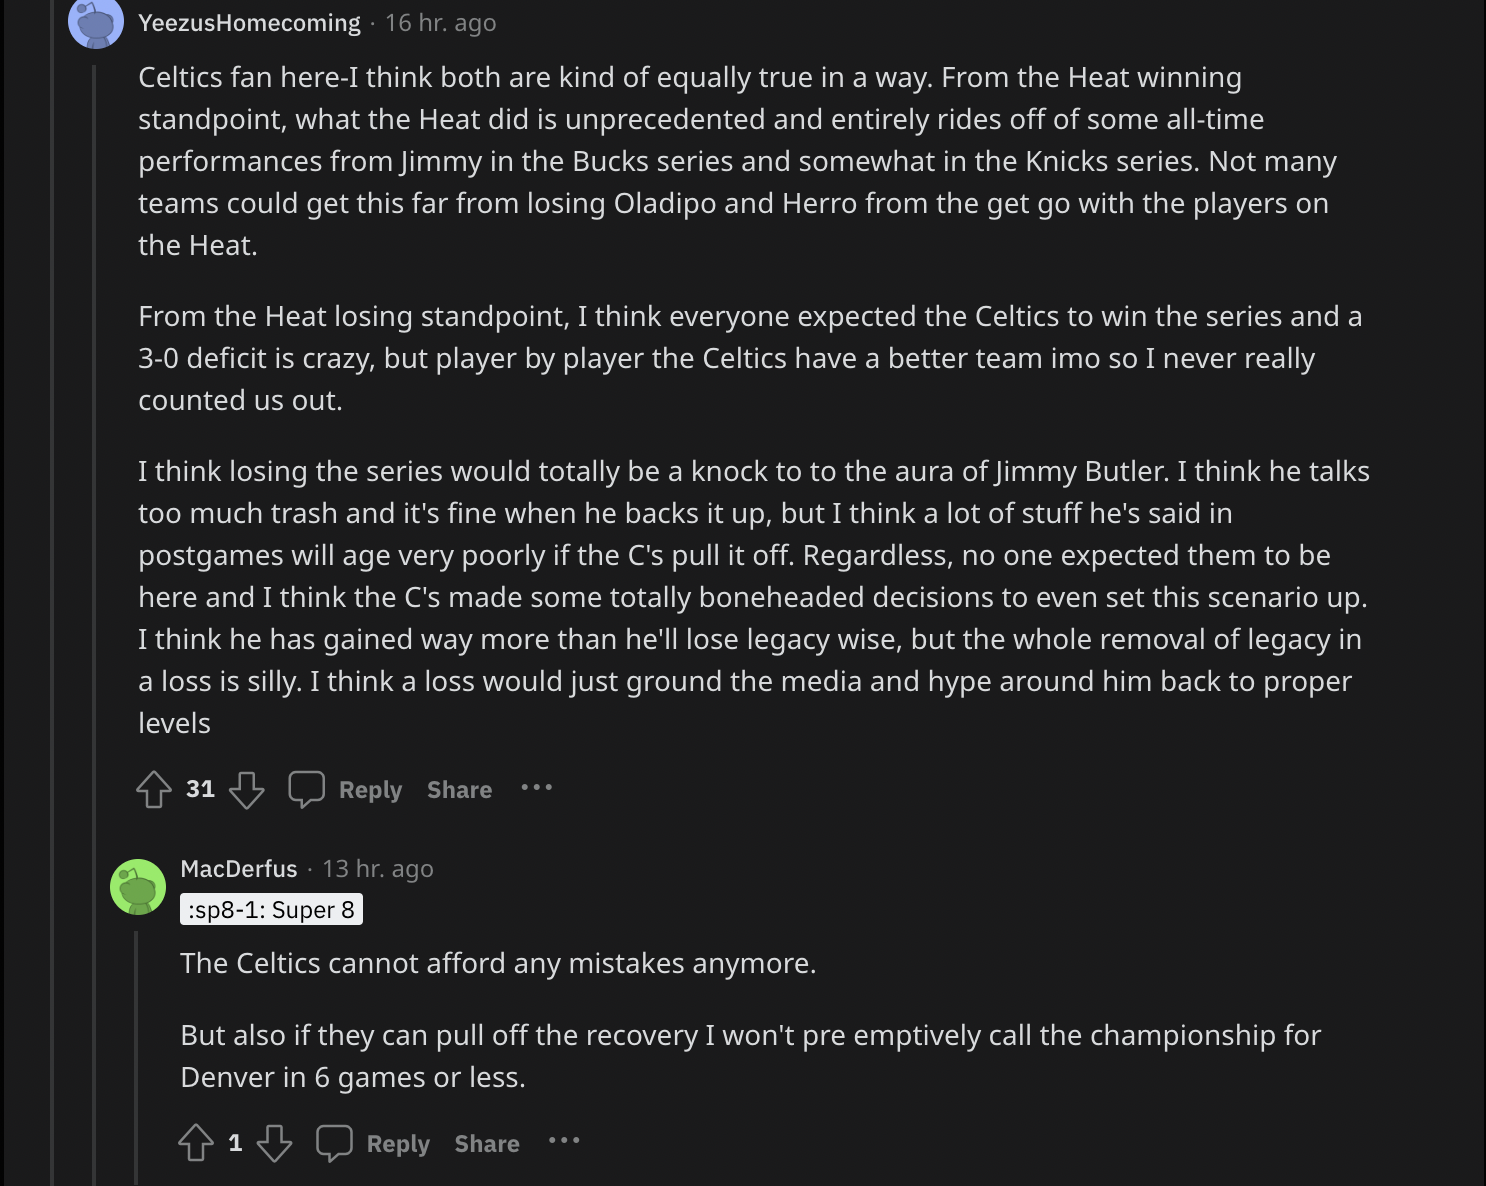Click MacDerfus's green avatar icon

138,886
